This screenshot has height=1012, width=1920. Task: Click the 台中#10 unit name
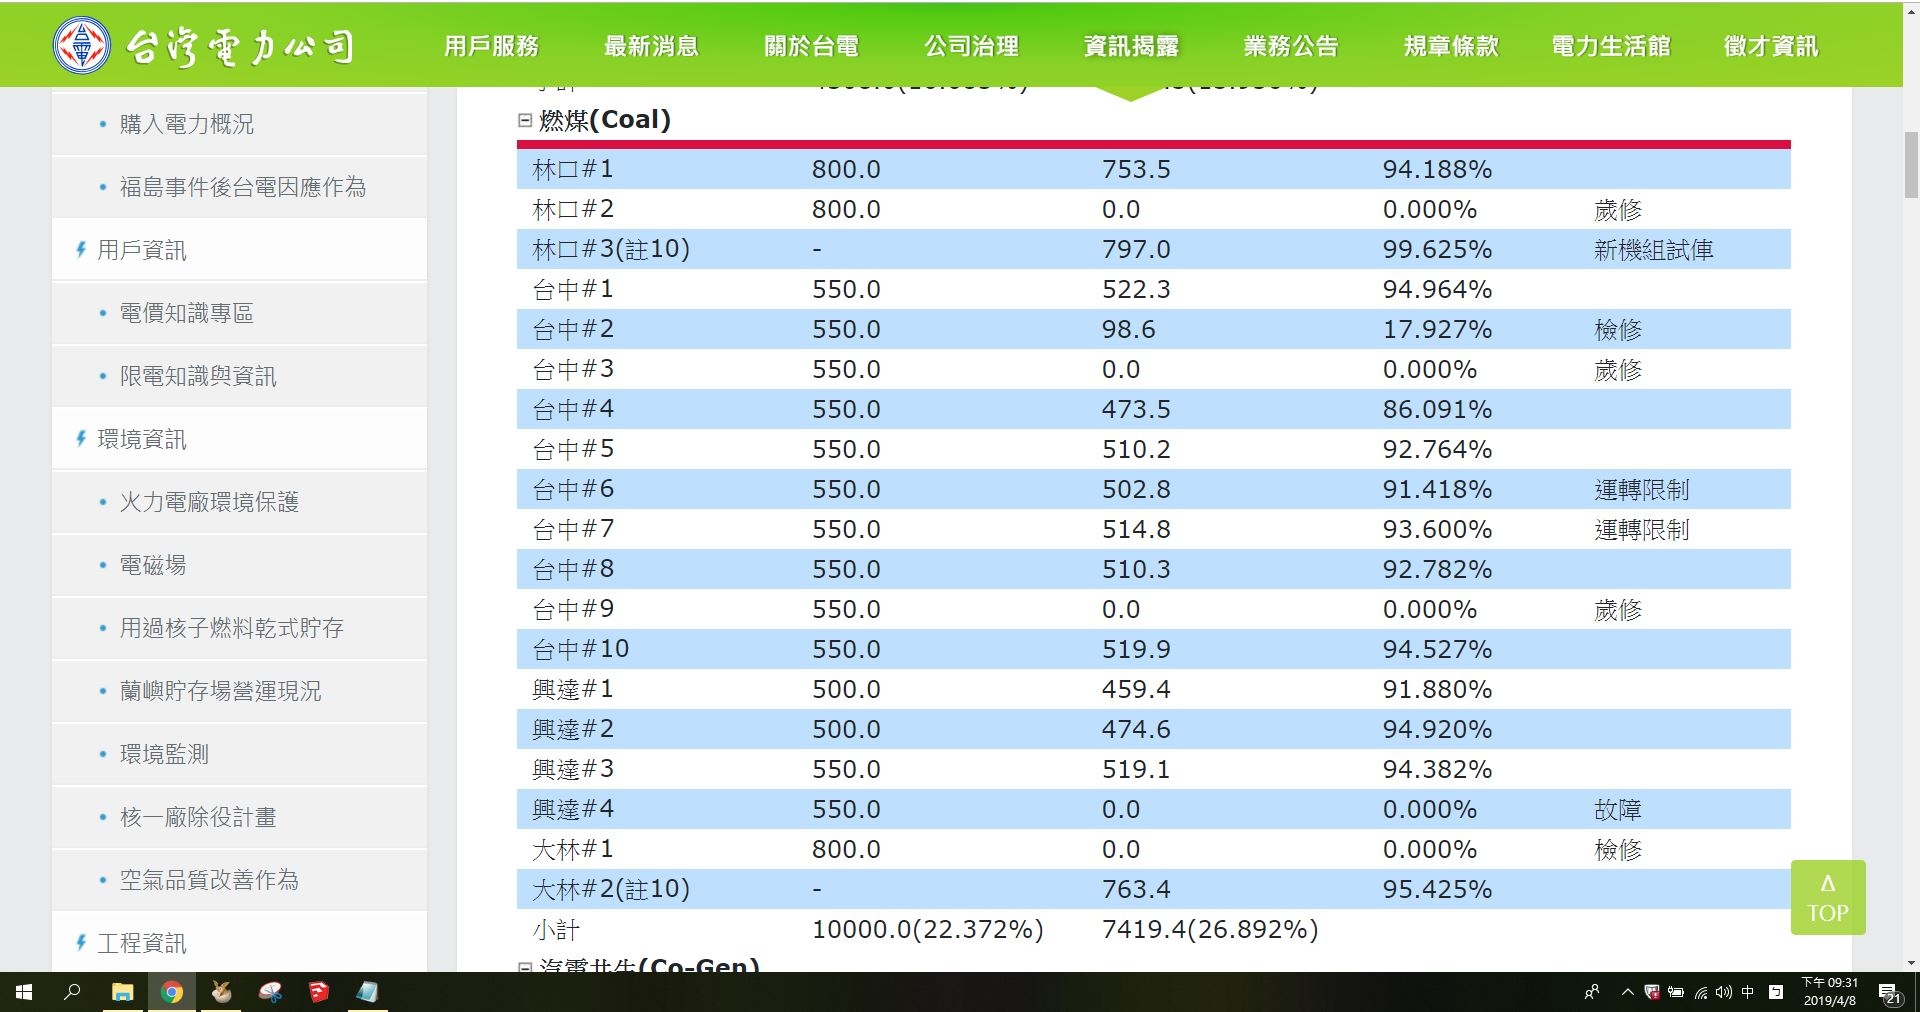click(580, 649)
